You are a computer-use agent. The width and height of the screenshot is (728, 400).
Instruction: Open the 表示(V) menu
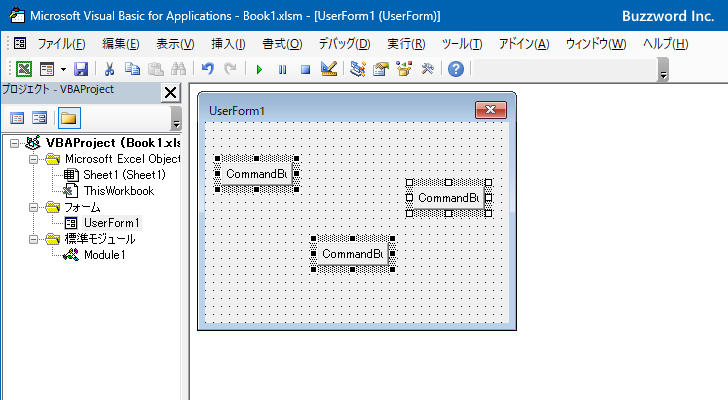click(175, 44)
